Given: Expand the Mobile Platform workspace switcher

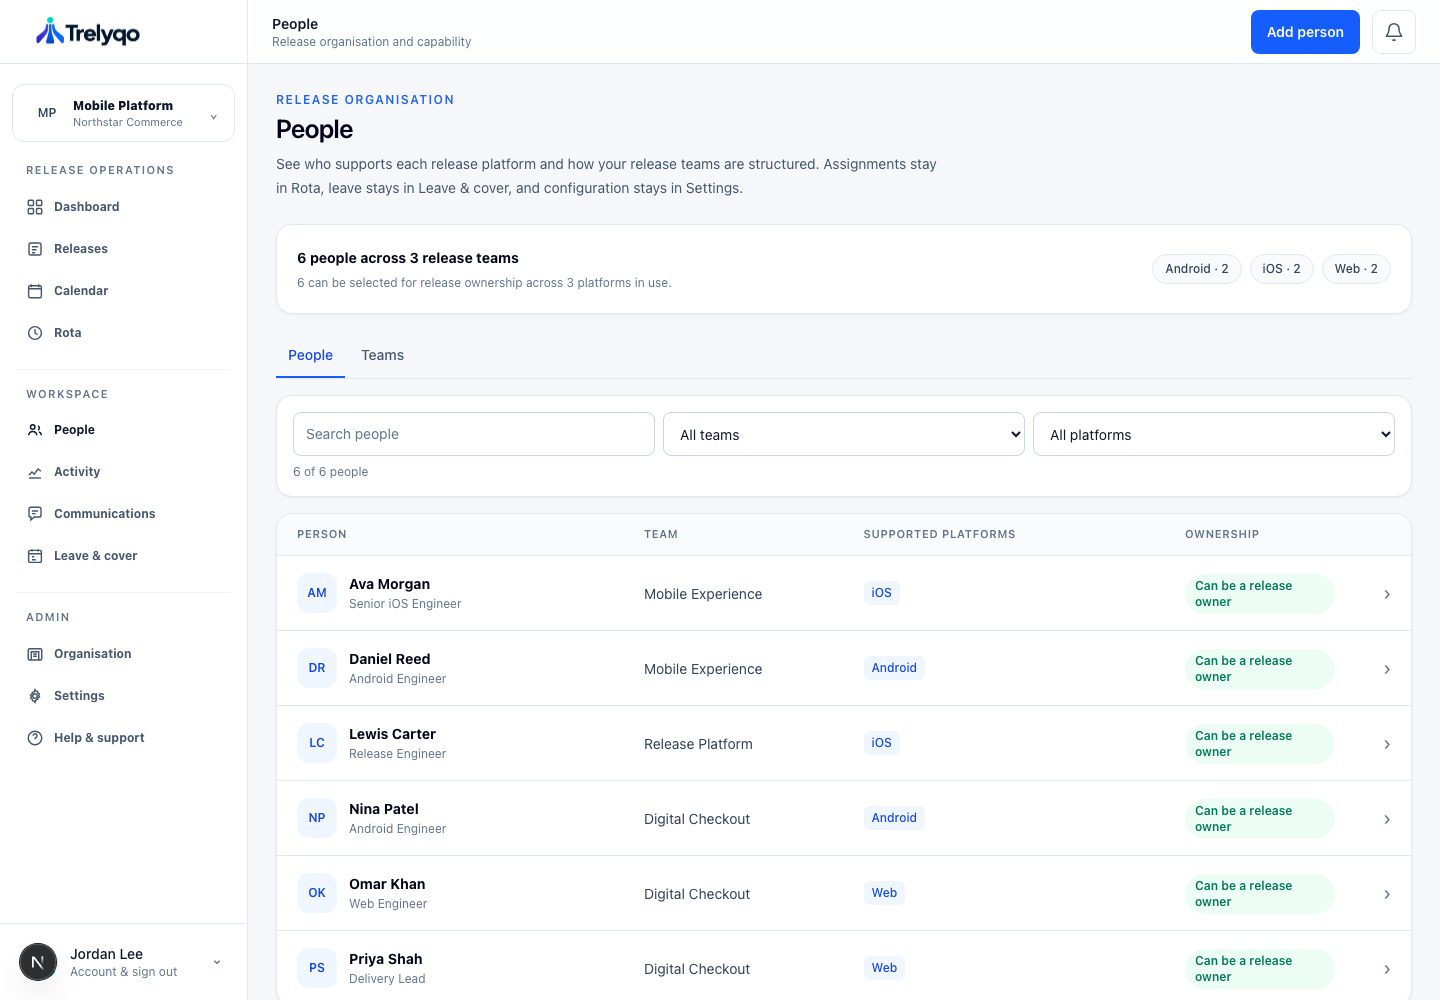Looking at the screenshot, I should 123,113.
